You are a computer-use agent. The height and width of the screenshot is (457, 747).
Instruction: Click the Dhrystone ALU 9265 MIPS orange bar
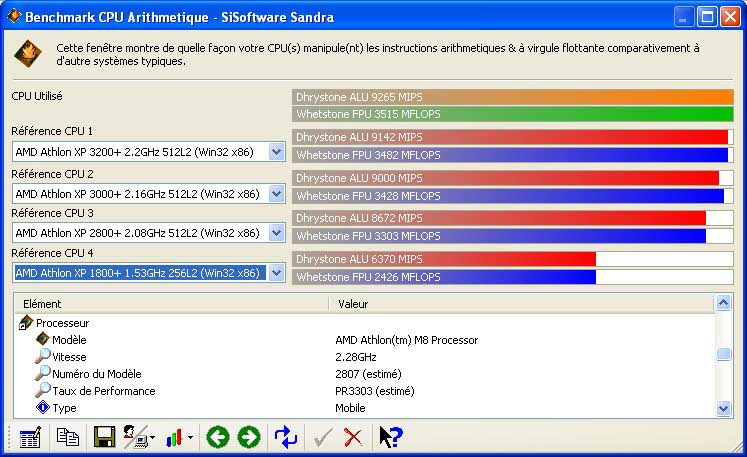tap(513, 97)
